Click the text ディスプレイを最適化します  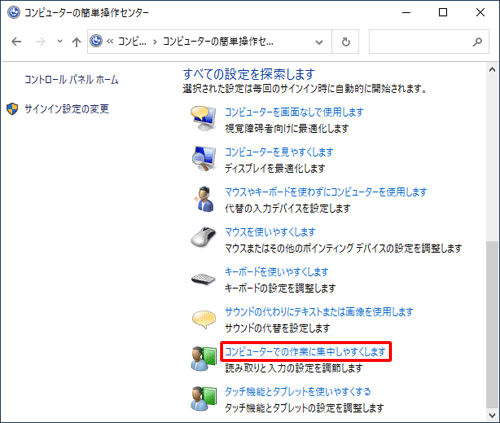(275, 168)
